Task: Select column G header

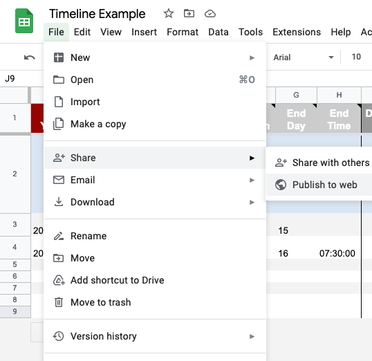Action: pyautogui.click(x=296, y=95)
